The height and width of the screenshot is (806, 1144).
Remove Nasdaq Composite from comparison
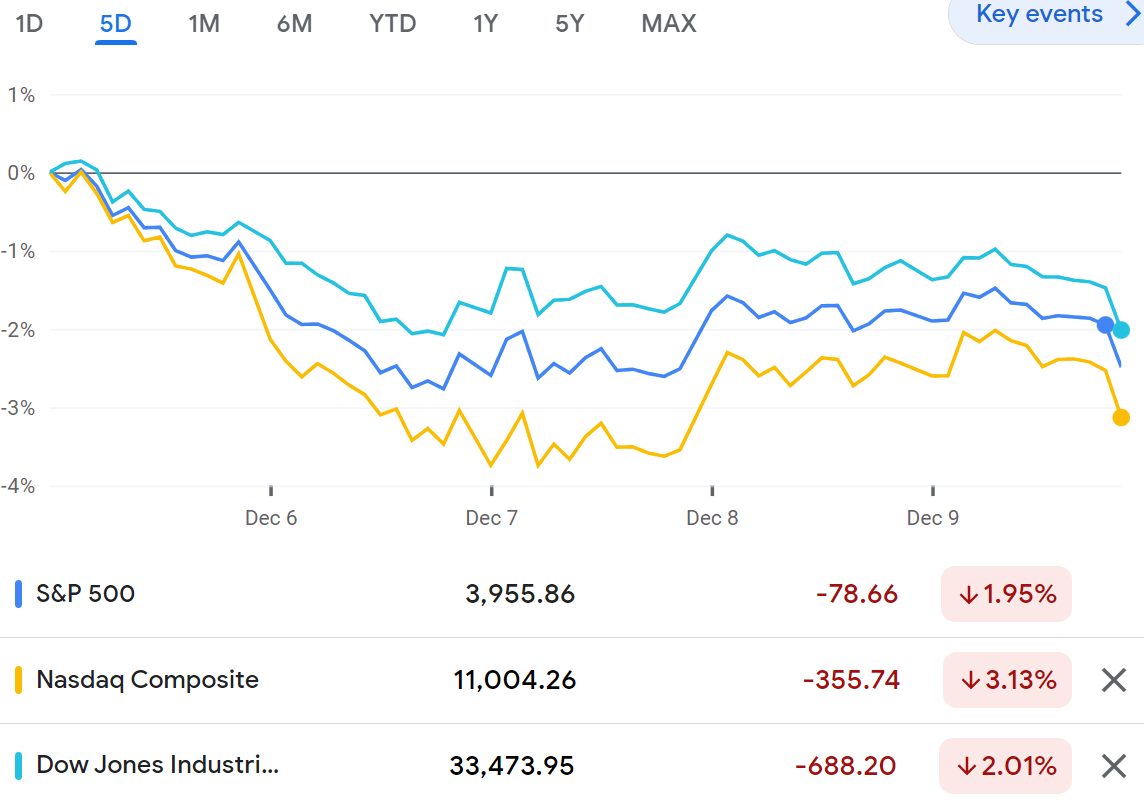(1113, 680)
